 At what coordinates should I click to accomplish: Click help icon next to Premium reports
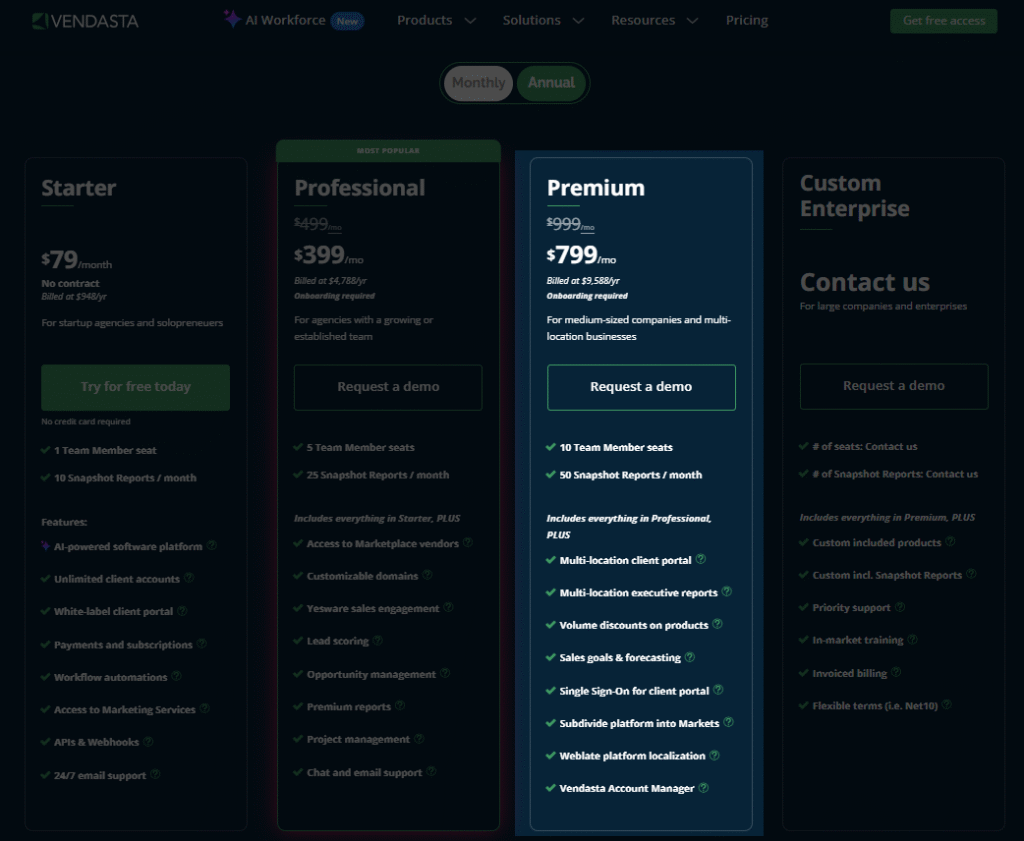point(400,706)
